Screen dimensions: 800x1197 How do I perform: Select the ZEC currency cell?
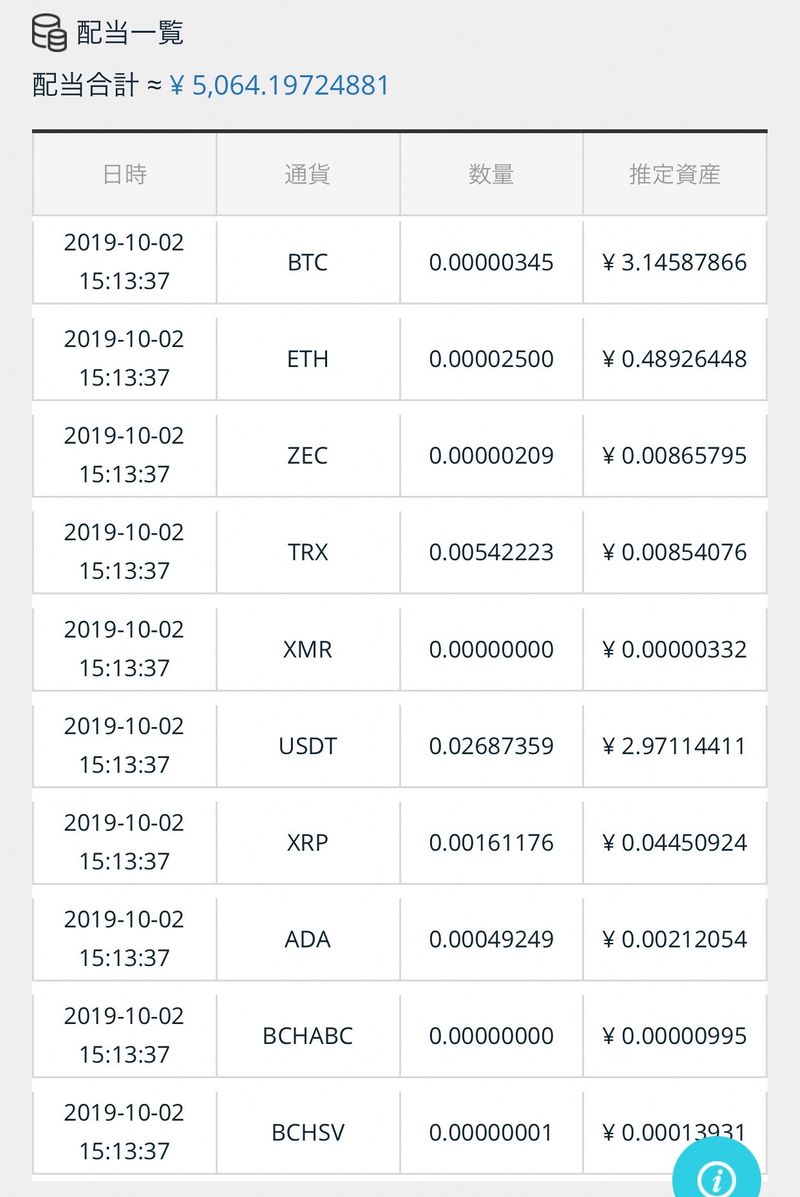coord(307,456)
